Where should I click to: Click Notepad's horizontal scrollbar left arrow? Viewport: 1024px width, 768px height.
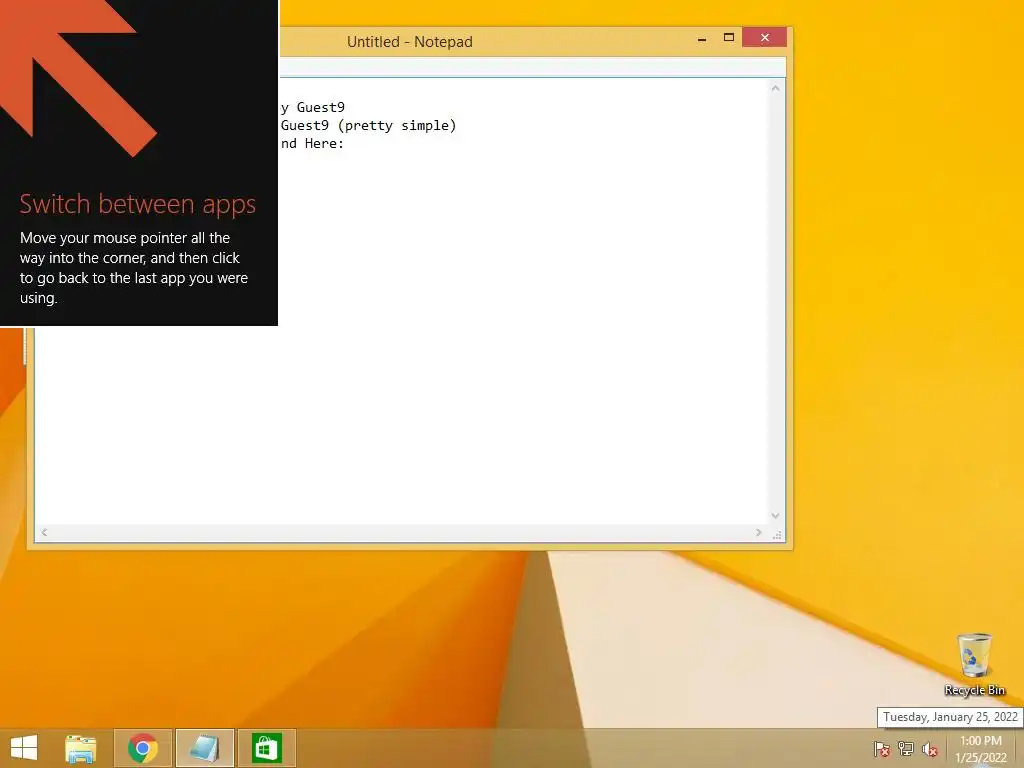[x=44, y=532]
